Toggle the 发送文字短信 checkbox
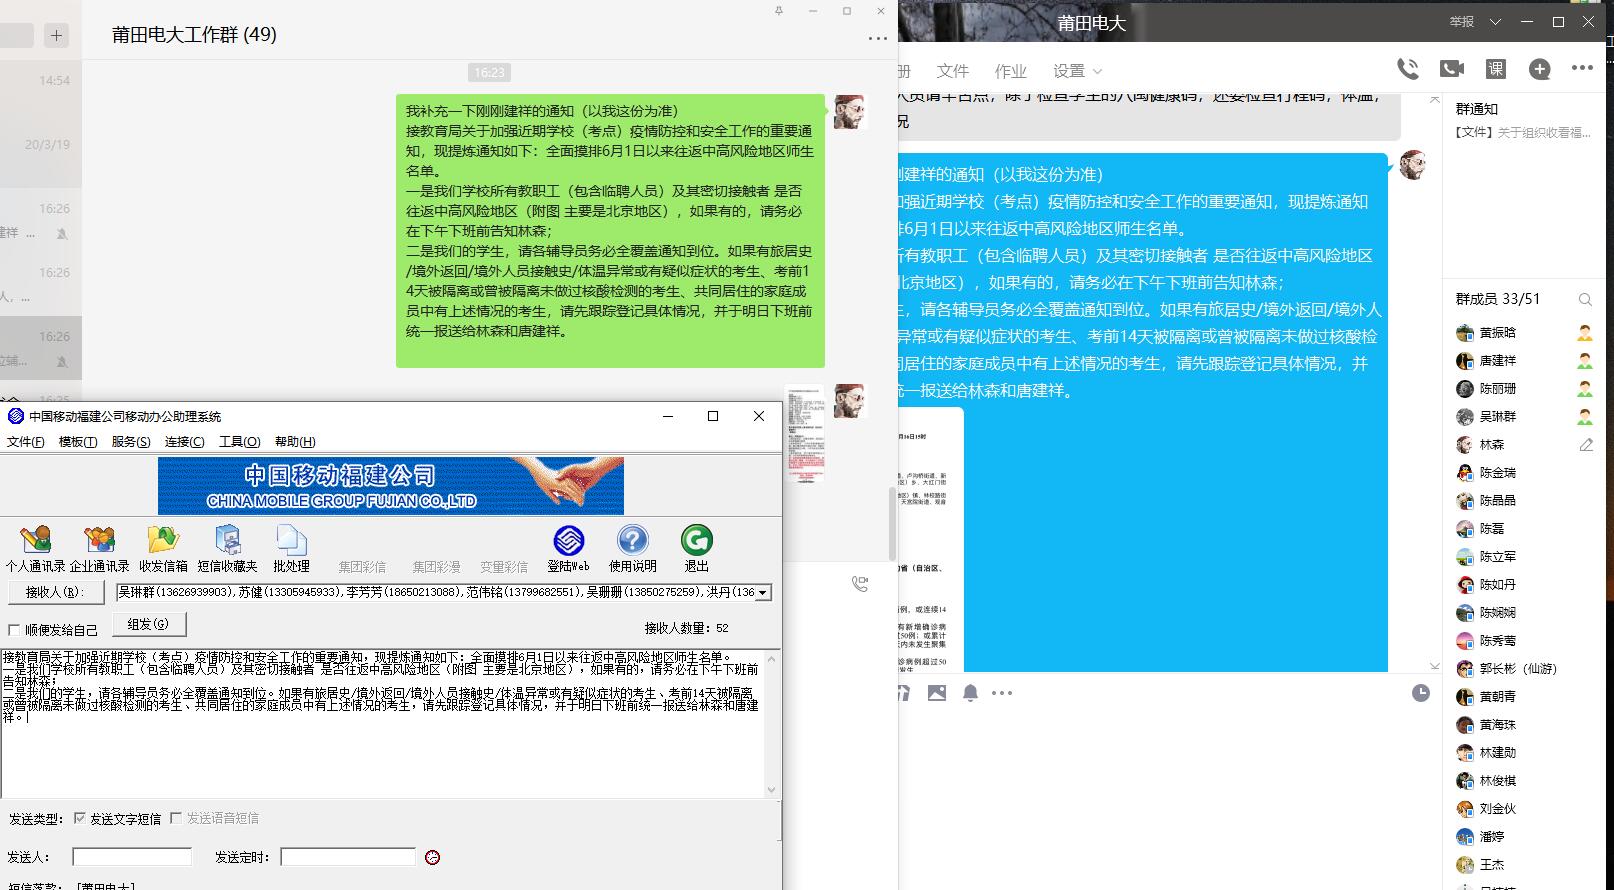This screenshot has height=890, width=1614. tap(80, 818)
